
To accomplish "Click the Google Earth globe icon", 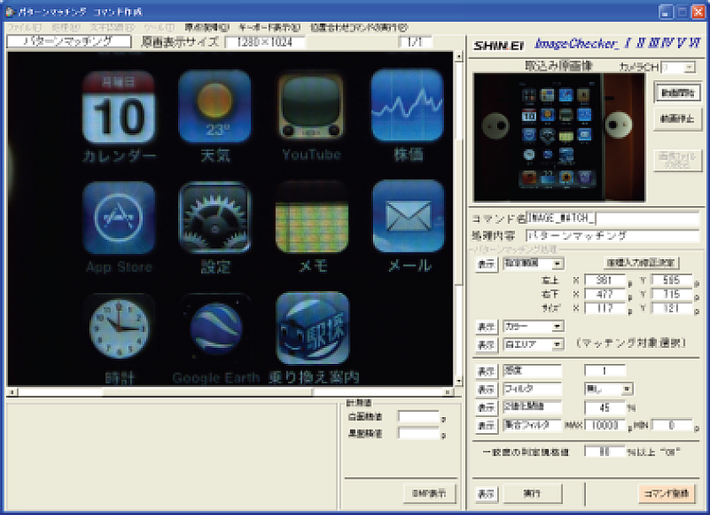I will click(x=216, y=328).
